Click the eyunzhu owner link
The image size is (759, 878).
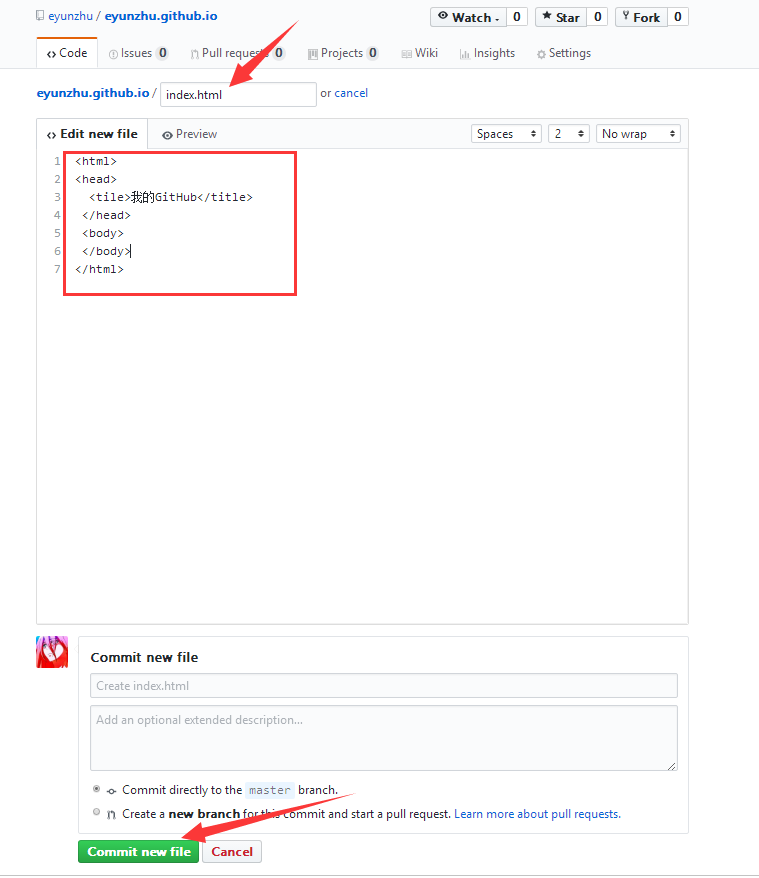[71, 16]
